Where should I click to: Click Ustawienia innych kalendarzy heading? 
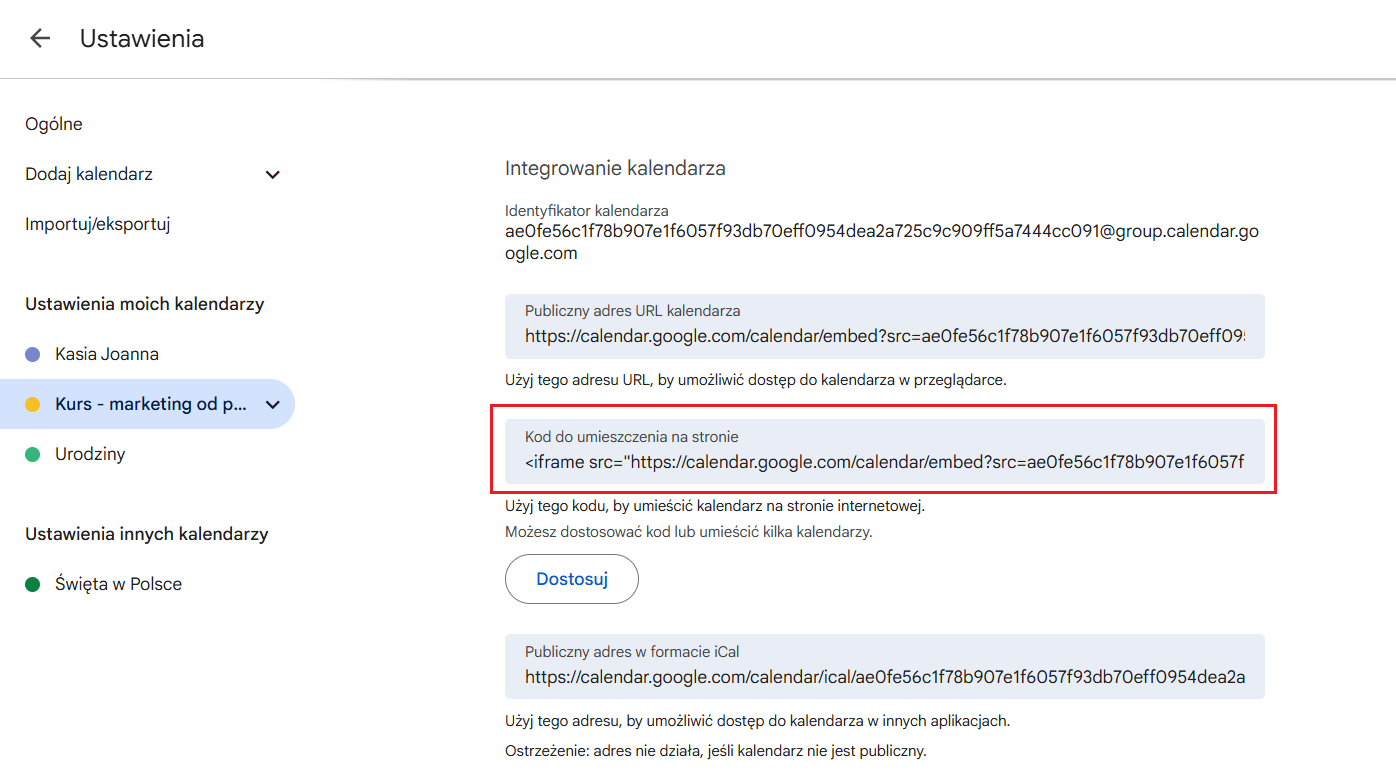147,534
